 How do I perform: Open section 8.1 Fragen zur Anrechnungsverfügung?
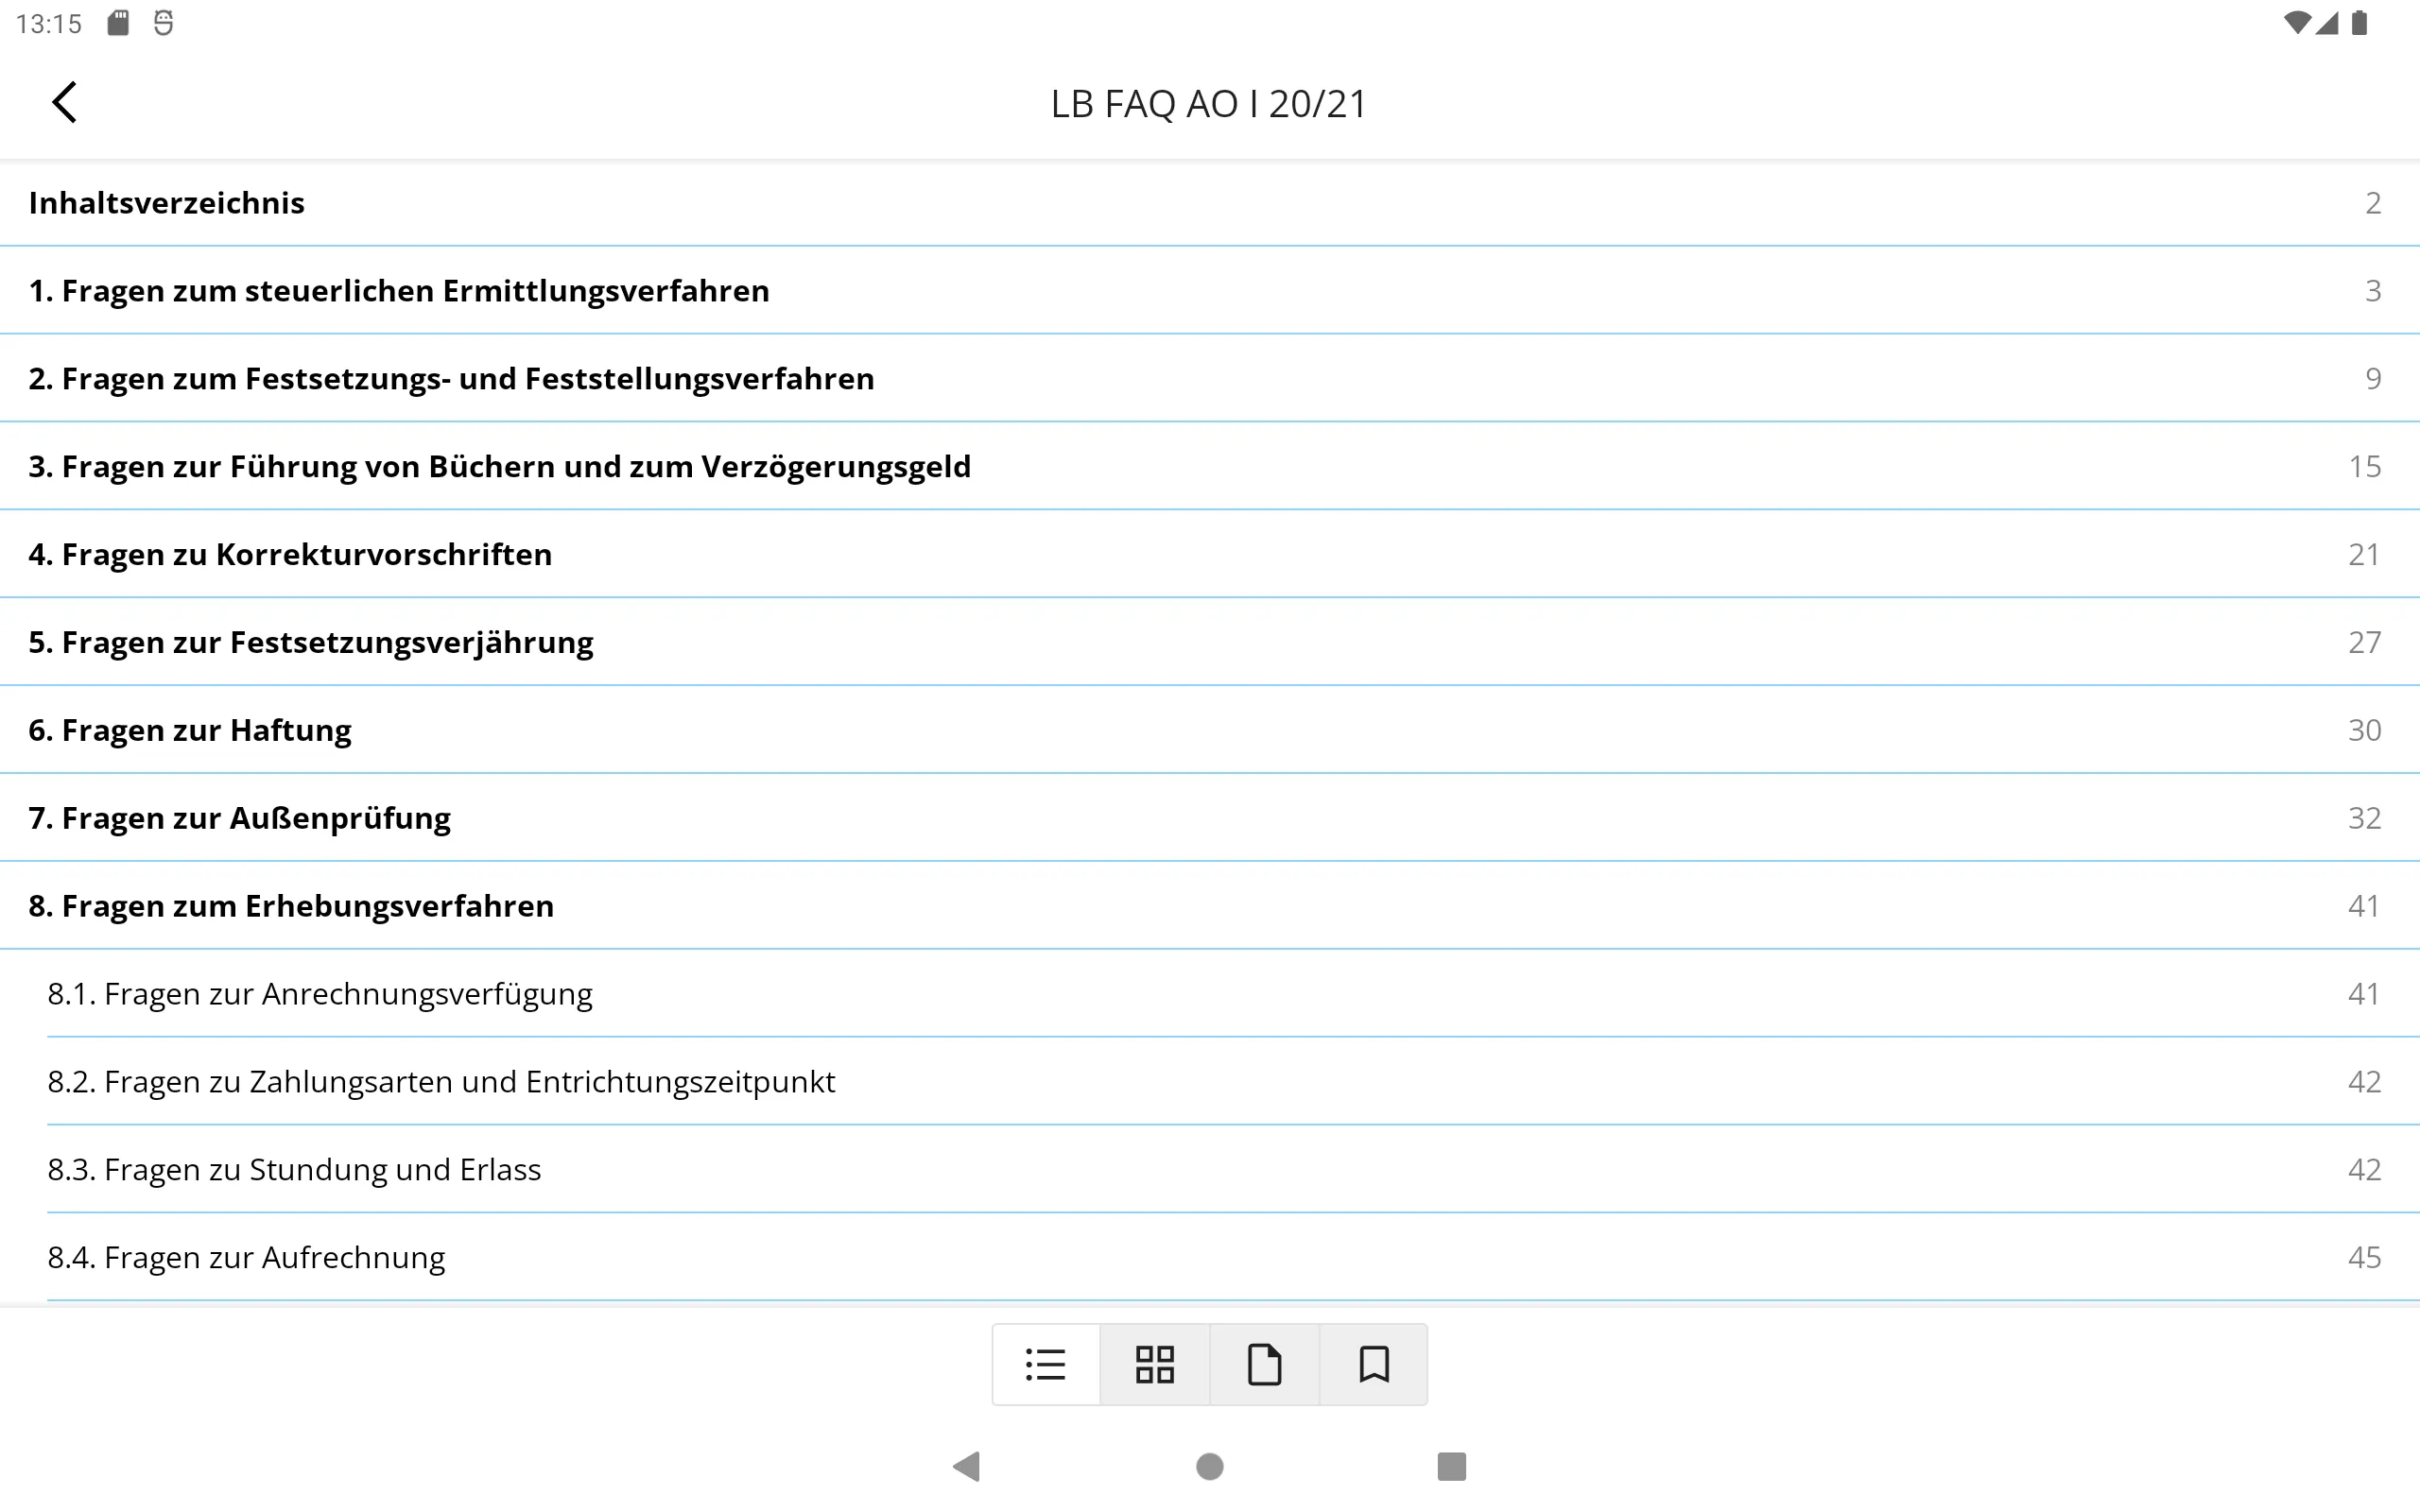(x=1210, y=994)
